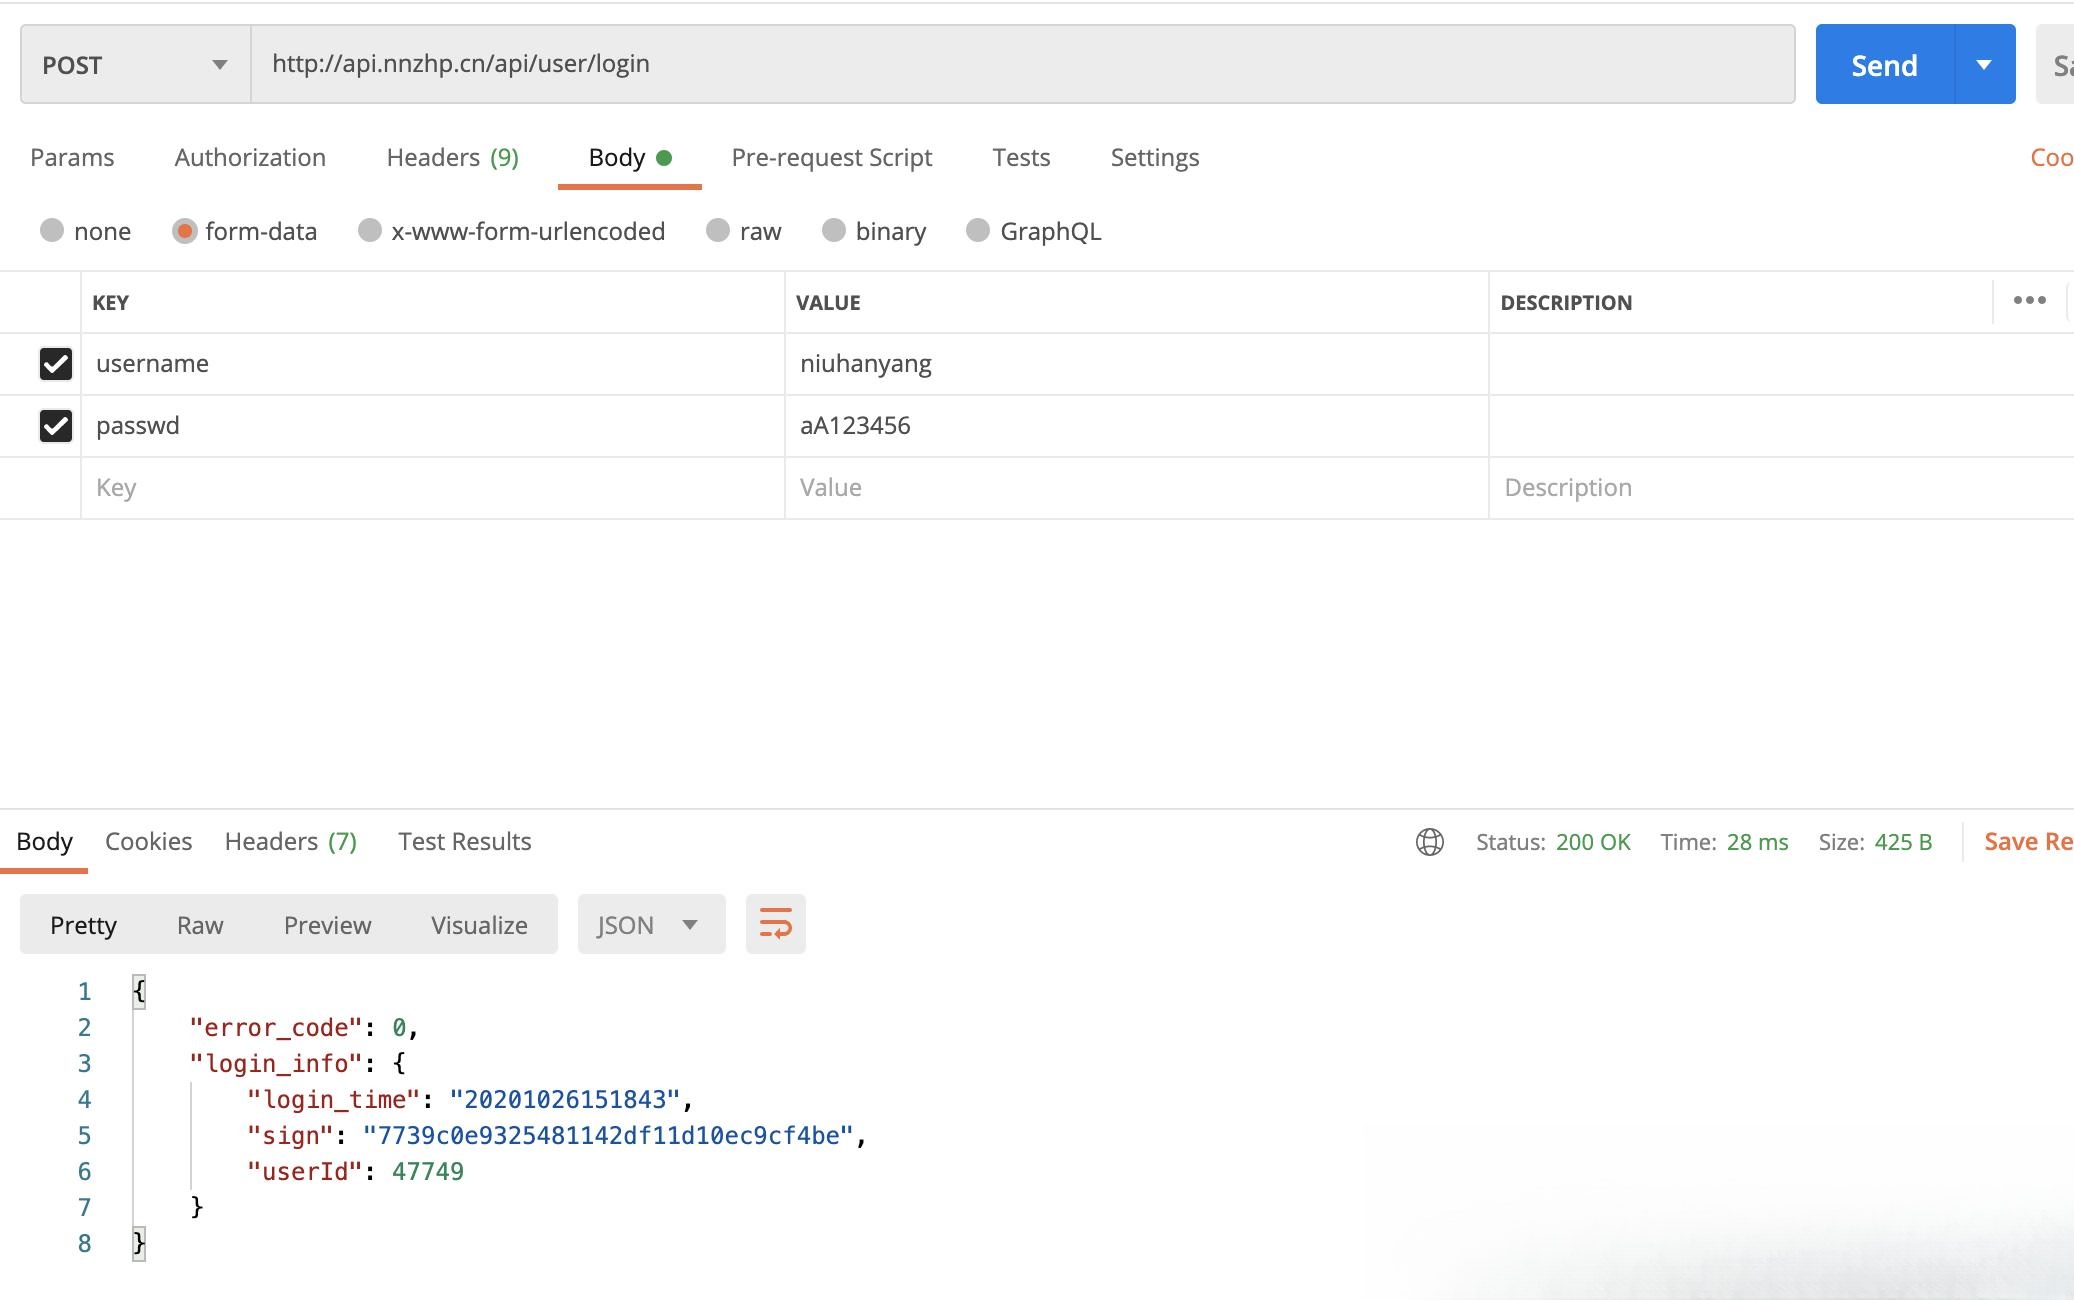This screenshot has width=2074, height=1300.
Task: Select the form-data radio button
Action: coord(184,231)
